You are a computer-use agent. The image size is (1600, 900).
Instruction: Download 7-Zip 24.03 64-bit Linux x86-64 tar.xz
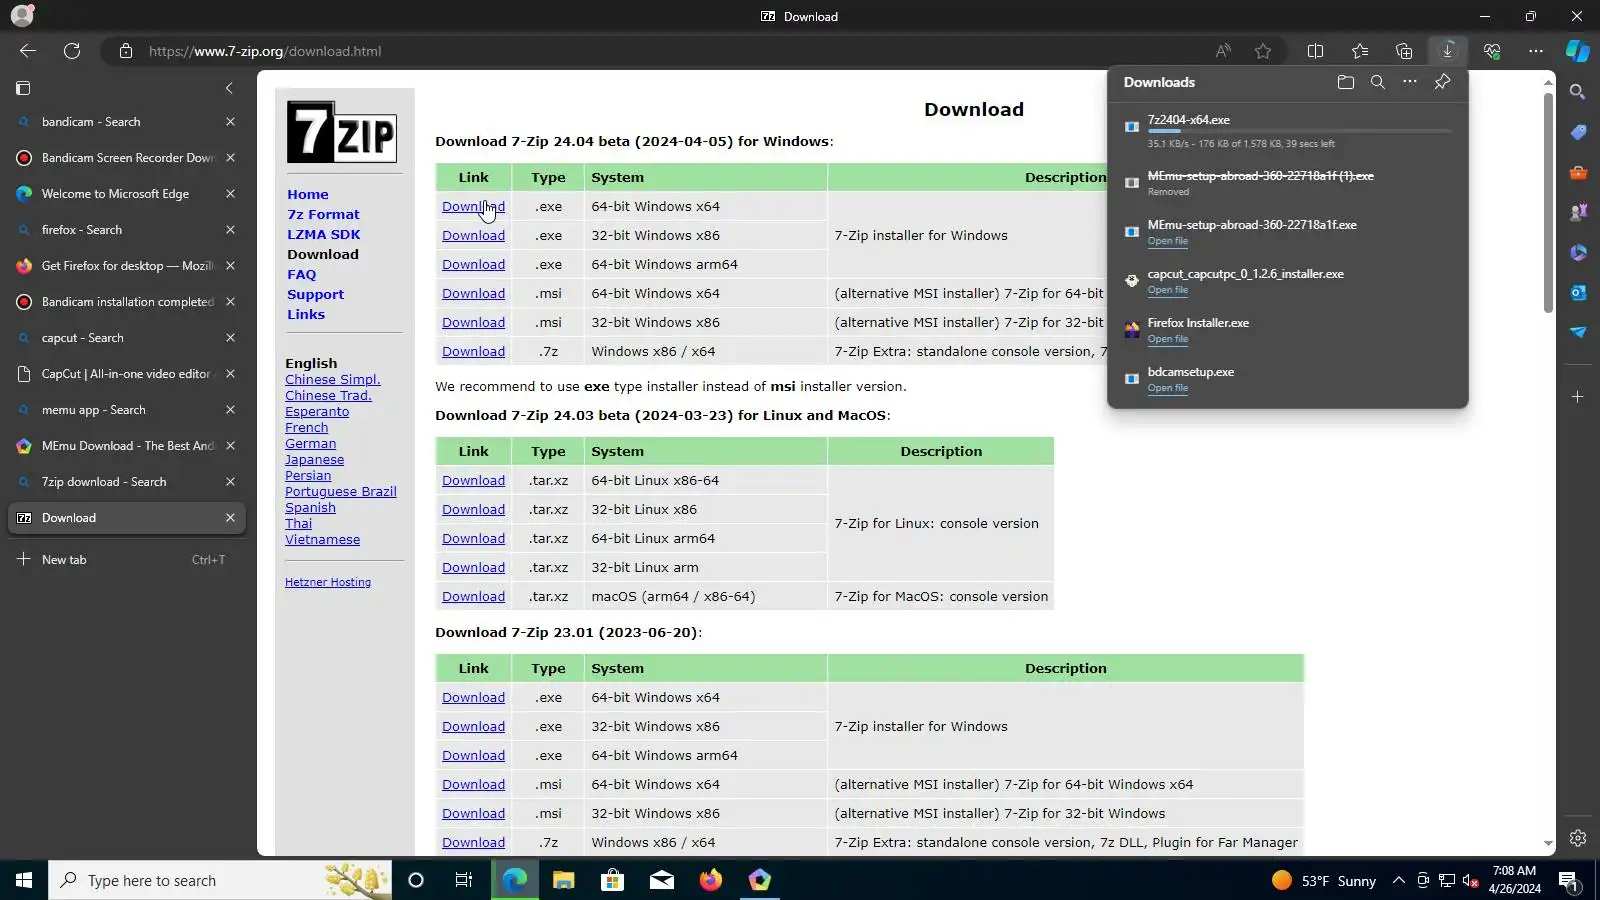(x=473, y=481)
